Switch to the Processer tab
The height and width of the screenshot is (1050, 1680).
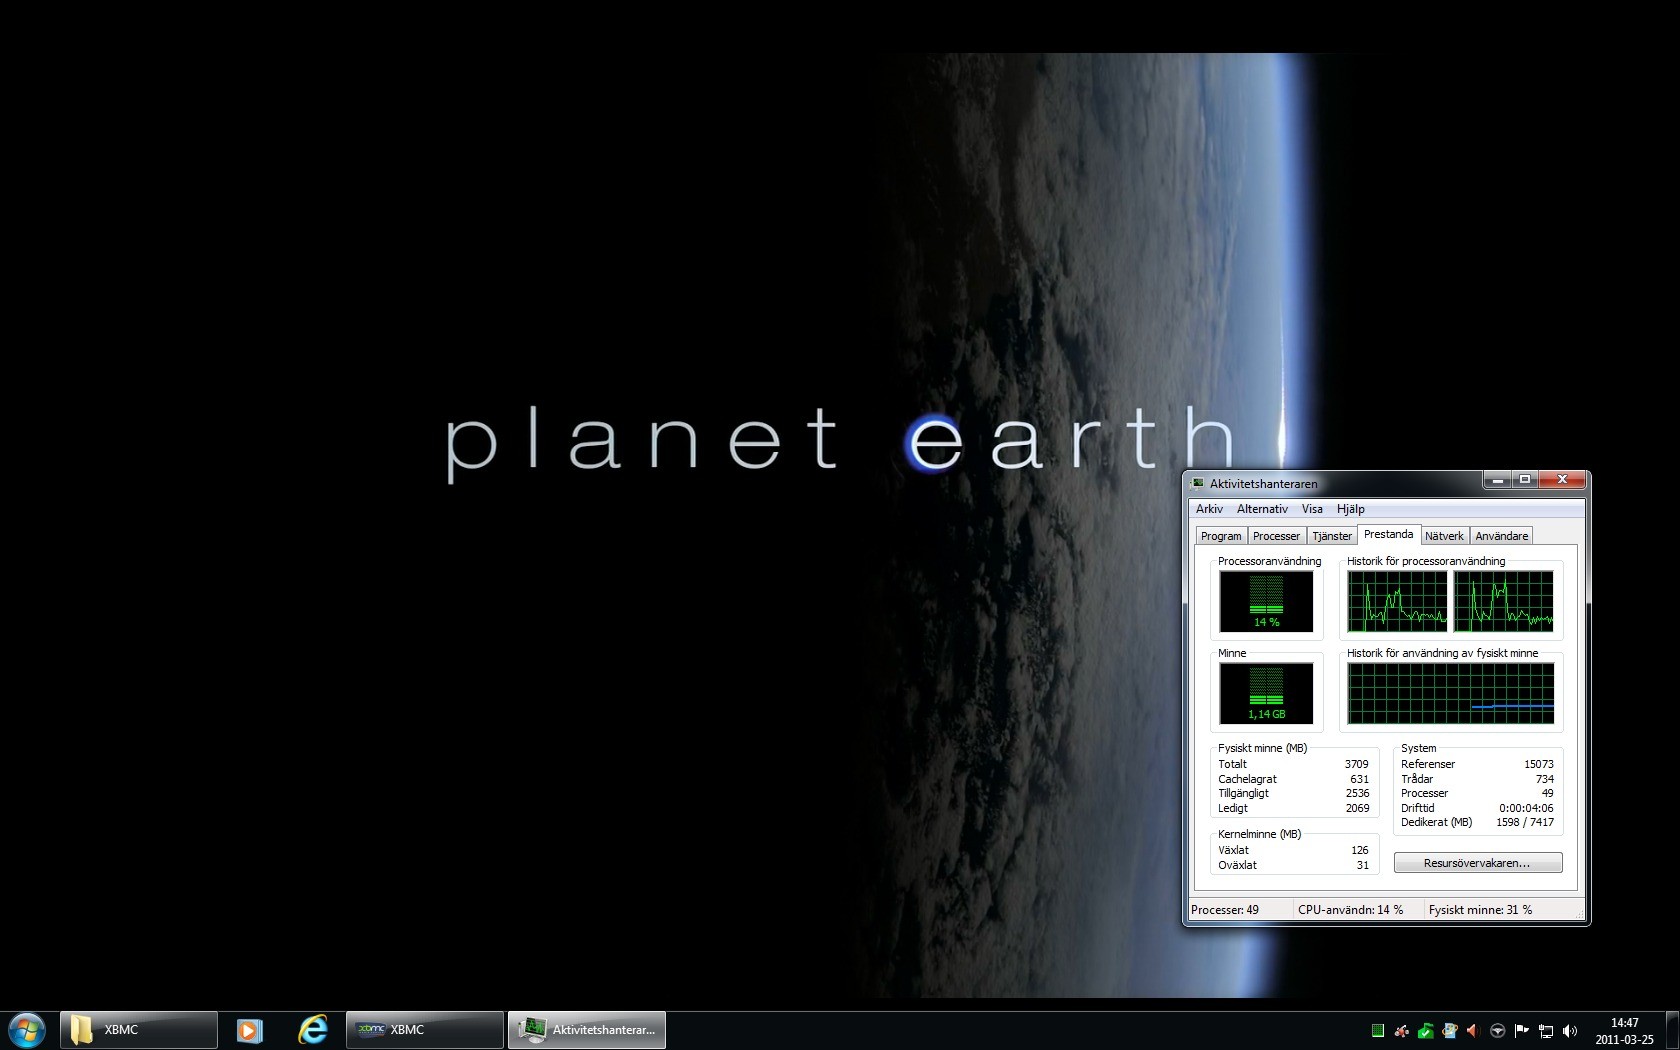tap(1276, 536)
